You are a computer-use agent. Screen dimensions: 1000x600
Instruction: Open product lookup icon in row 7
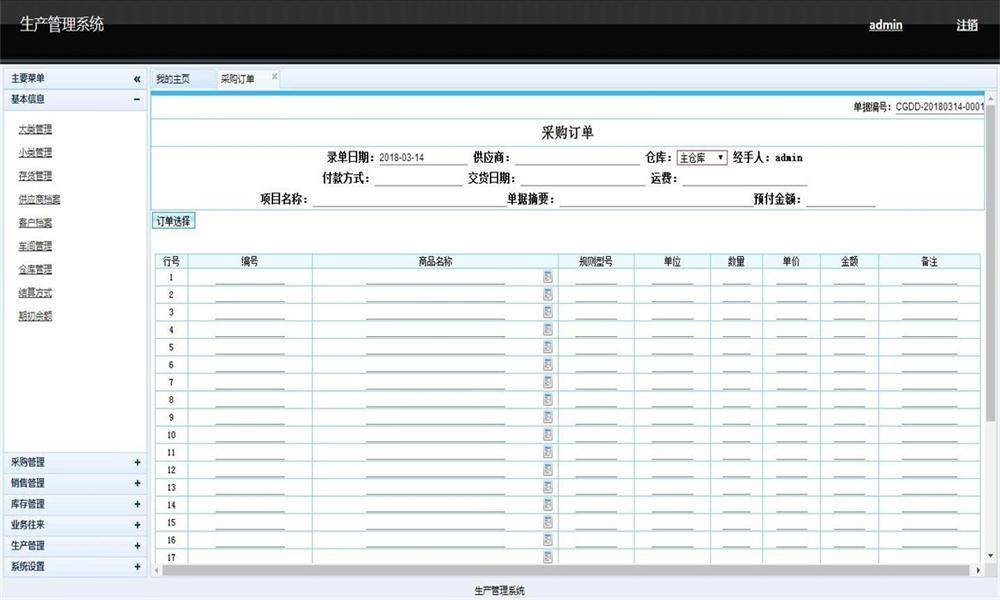tap(547, 382)
